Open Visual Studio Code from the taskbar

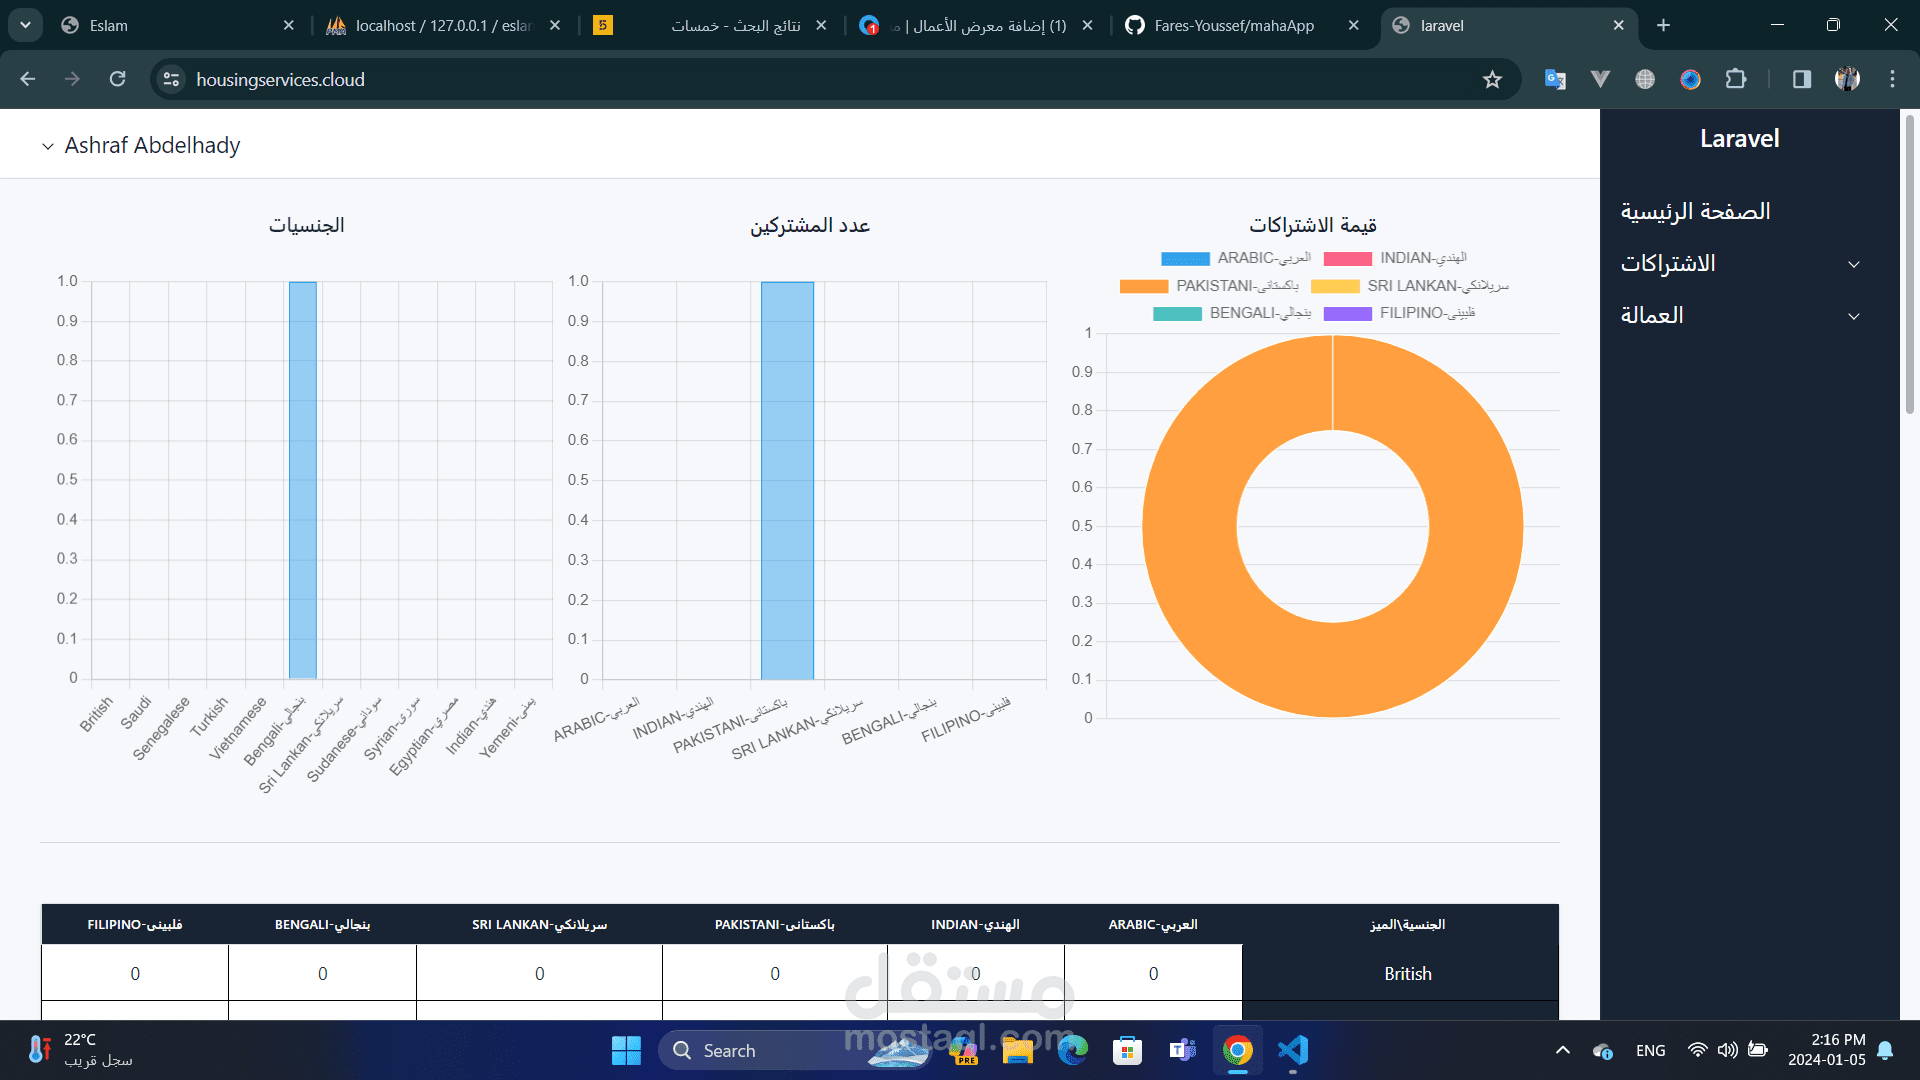(1293, 1050)
